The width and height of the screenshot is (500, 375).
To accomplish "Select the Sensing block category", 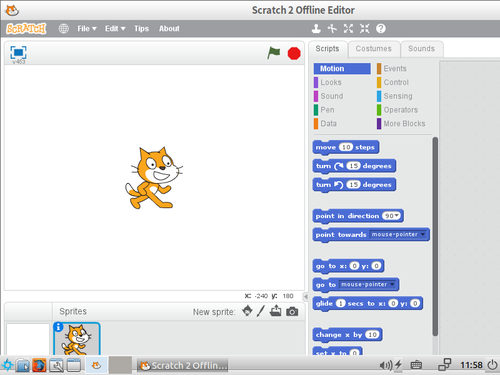I will [395, 96].
